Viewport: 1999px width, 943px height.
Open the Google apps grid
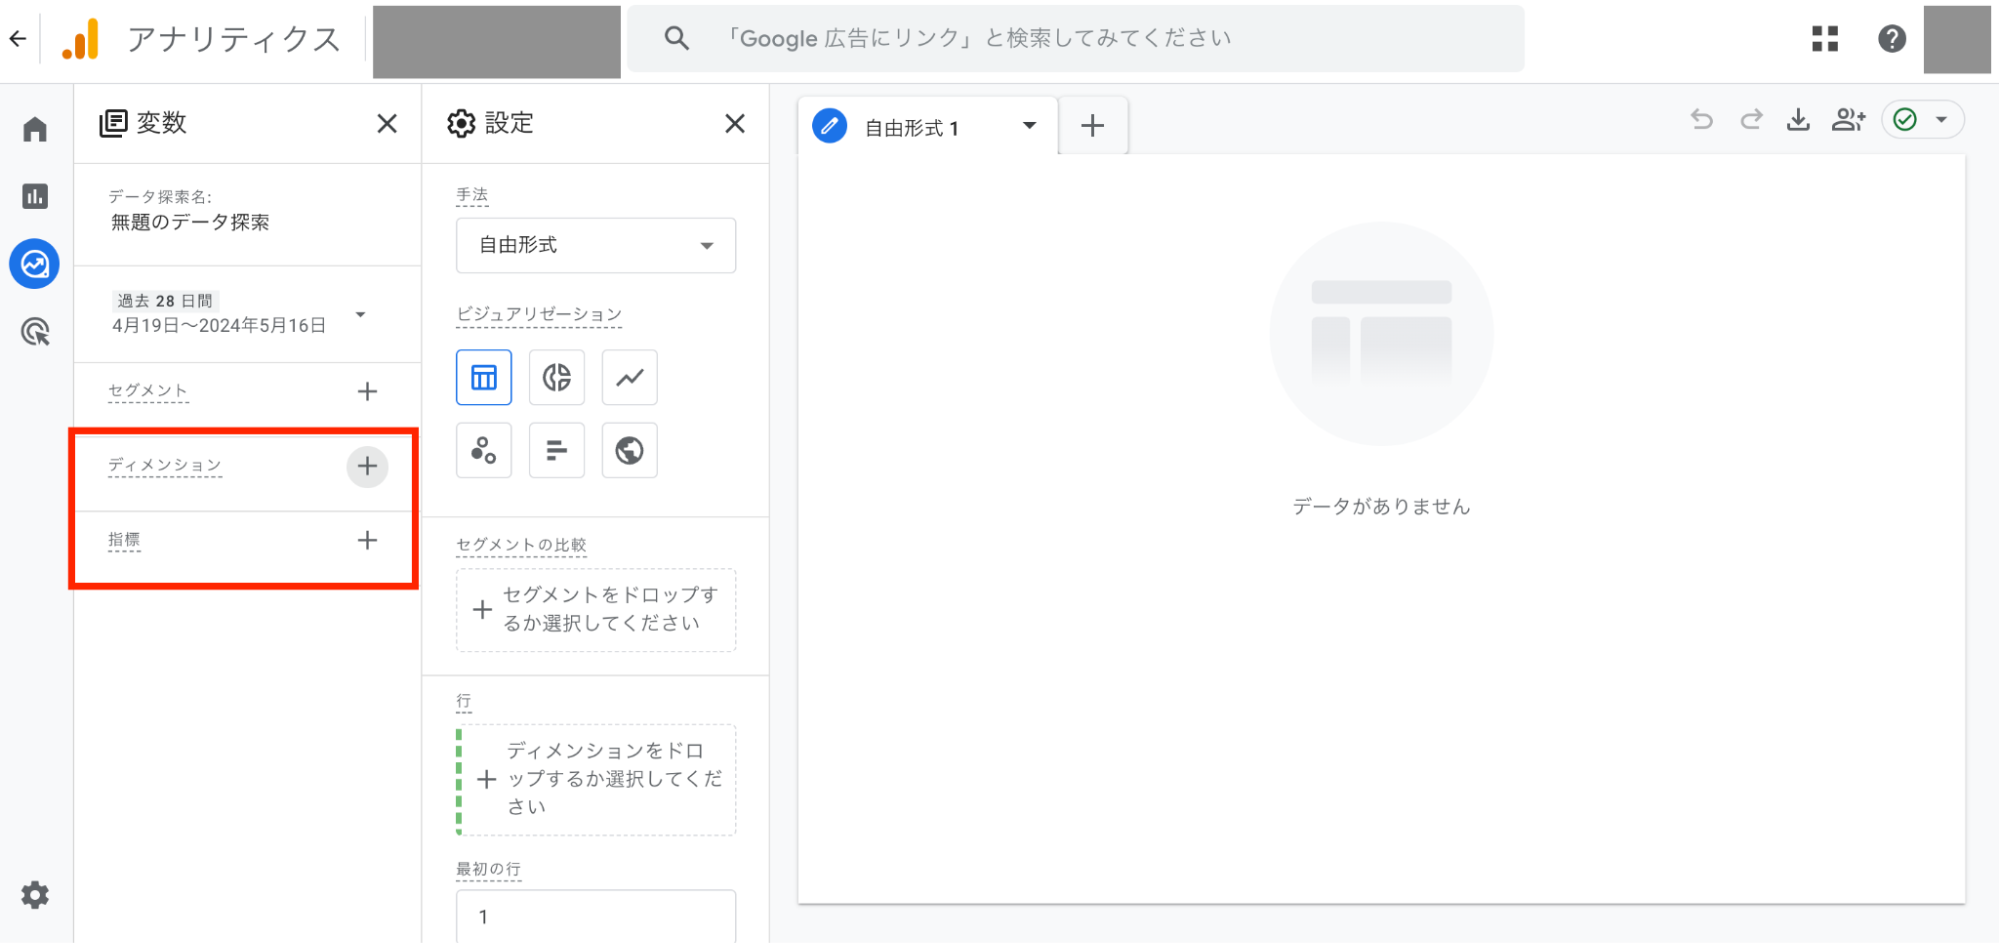click(x=1825, y=39)
